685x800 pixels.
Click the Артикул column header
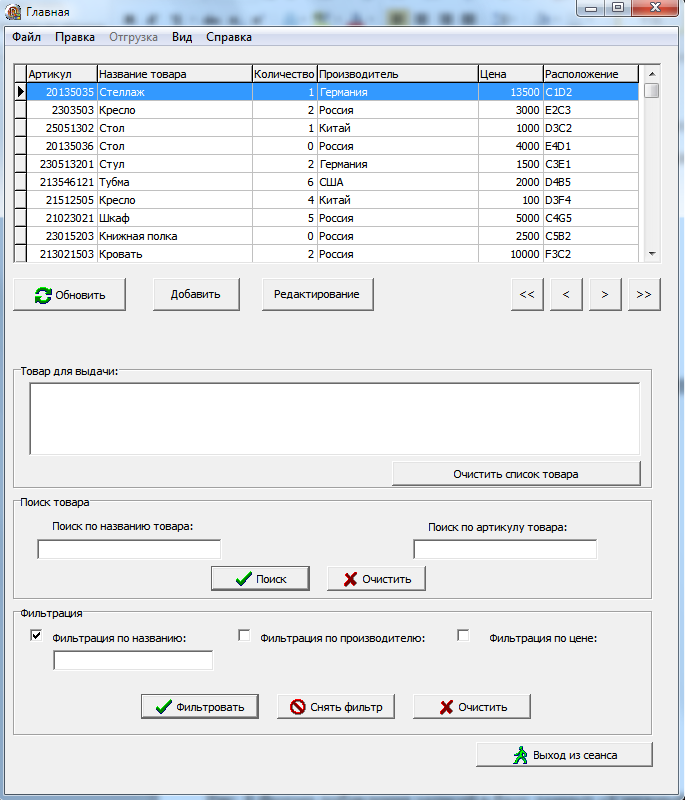coord(62,74)
